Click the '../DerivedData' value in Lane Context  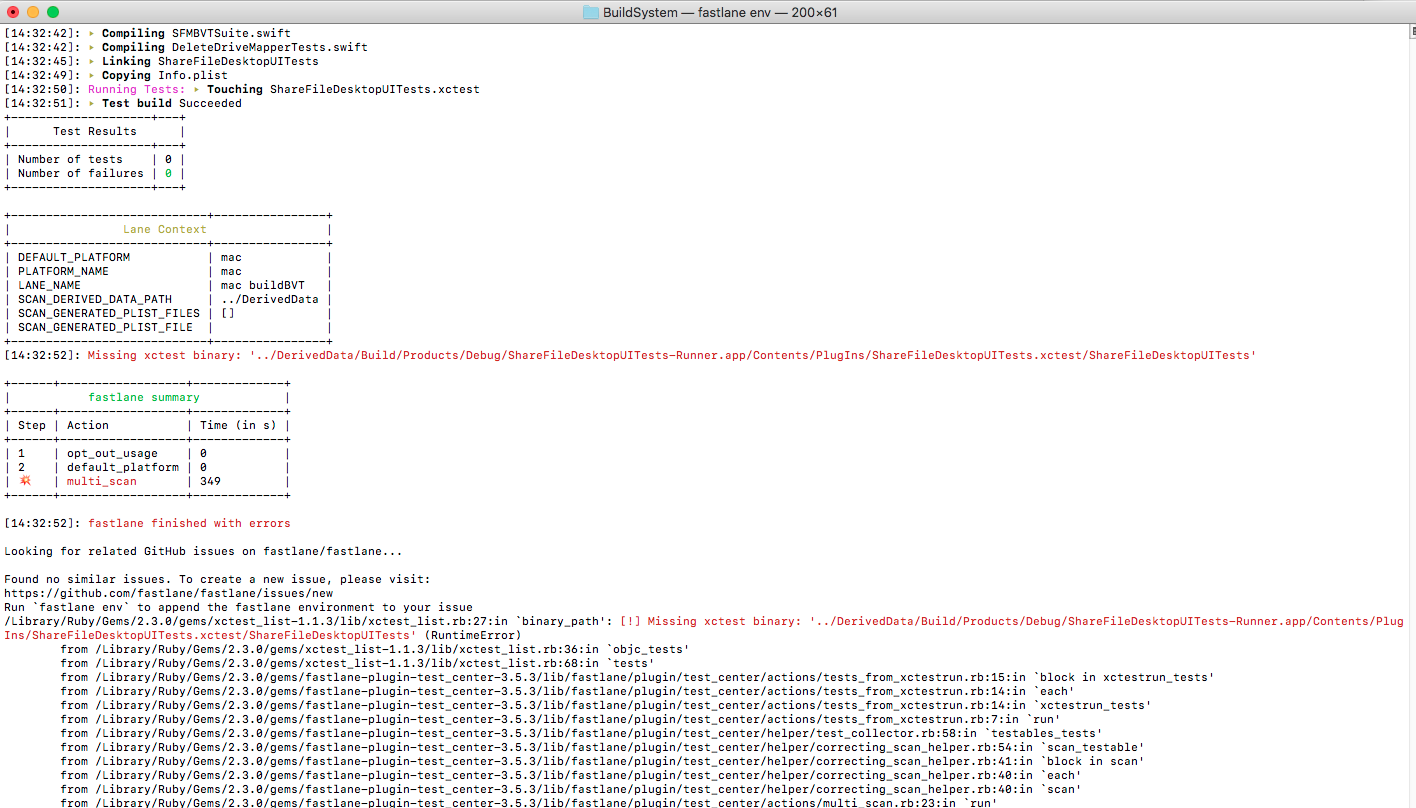270,299
